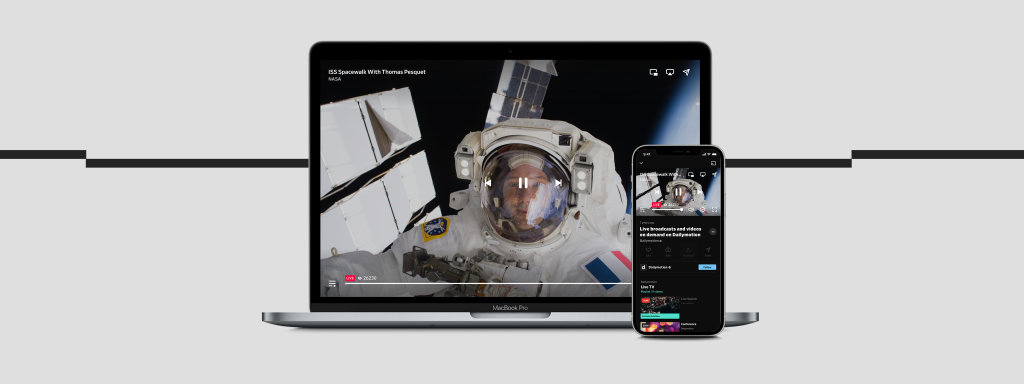Pause the video on the laptop player
Image resolution: width=1024 pixels, height=384 pixels.
pos(522,183)
